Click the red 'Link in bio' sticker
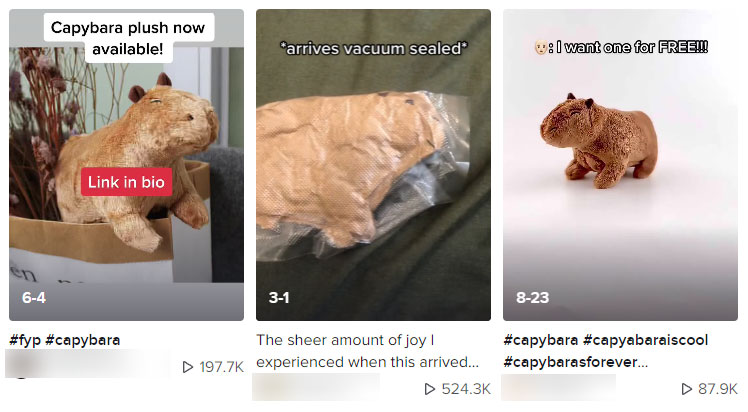 click(x=126, y=182)
